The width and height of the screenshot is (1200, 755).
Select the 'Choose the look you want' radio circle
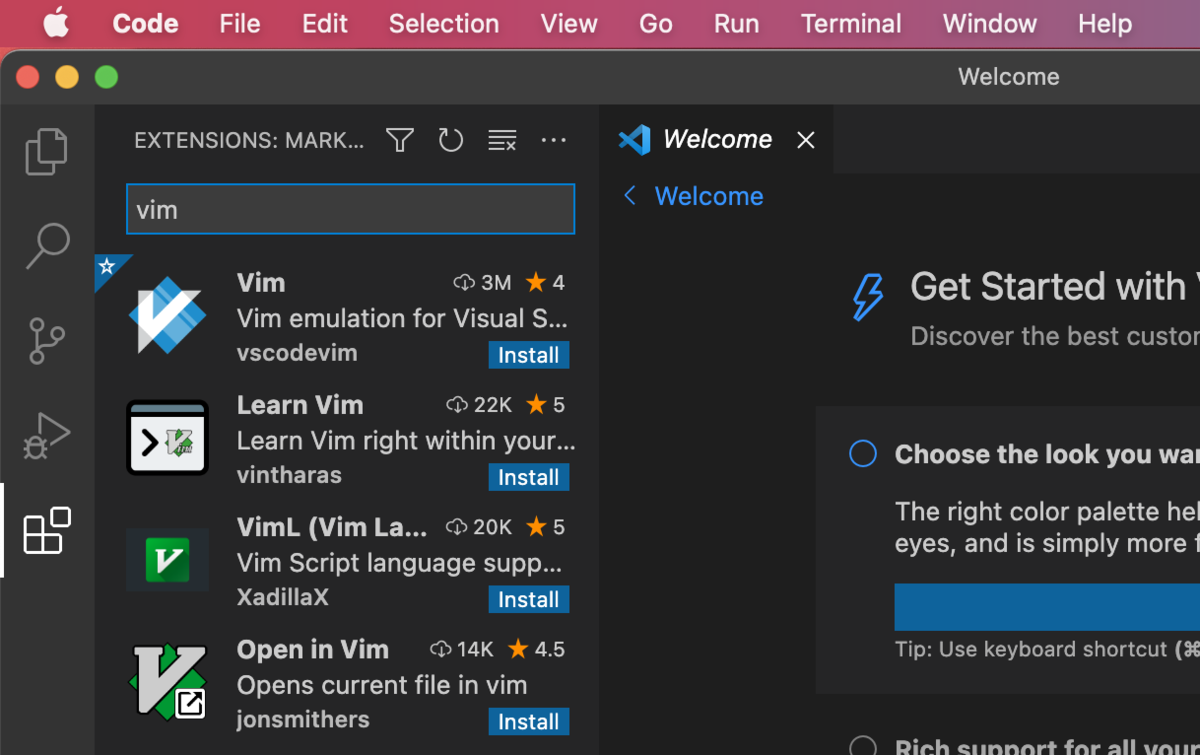862,453
